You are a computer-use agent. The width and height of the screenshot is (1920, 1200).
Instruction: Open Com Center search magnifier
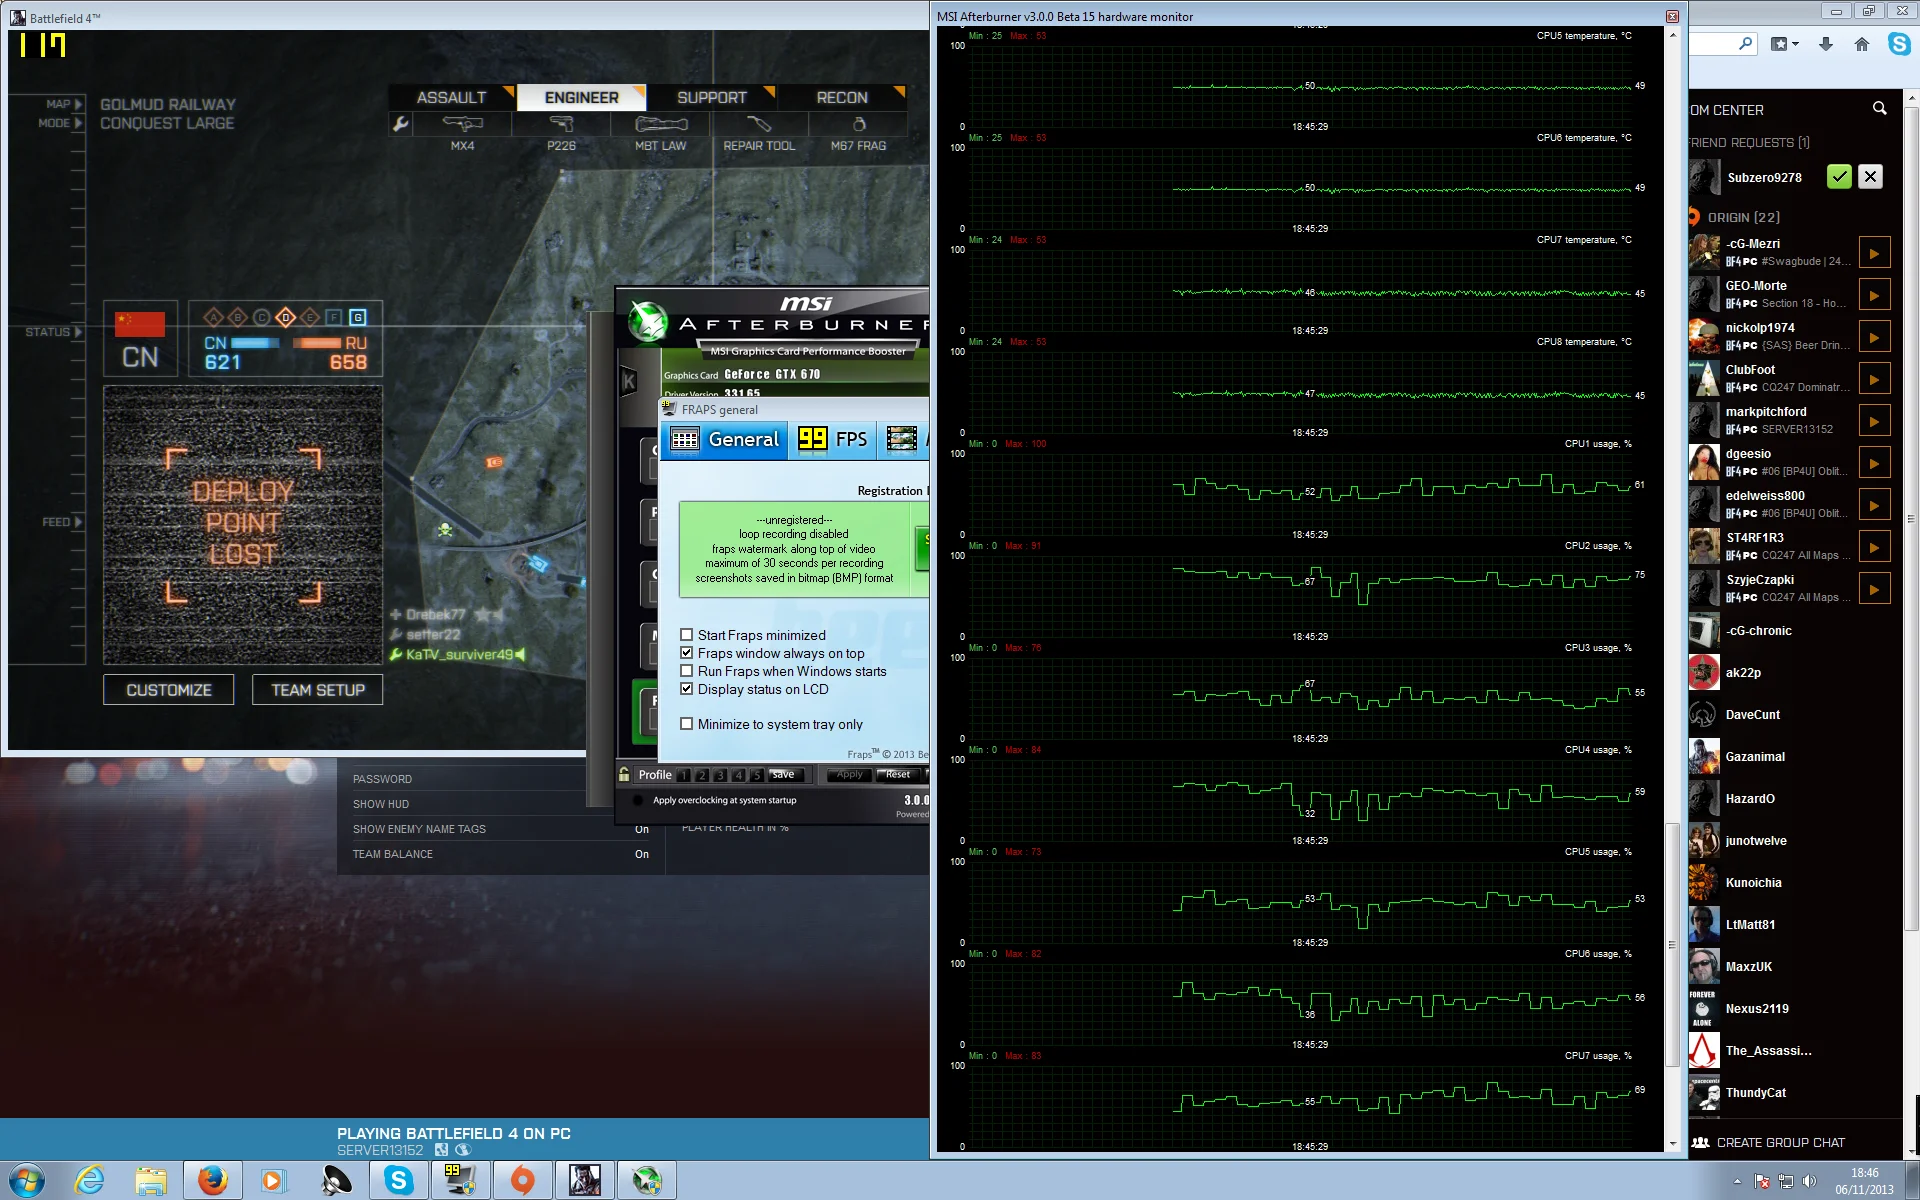(1879, 109)
